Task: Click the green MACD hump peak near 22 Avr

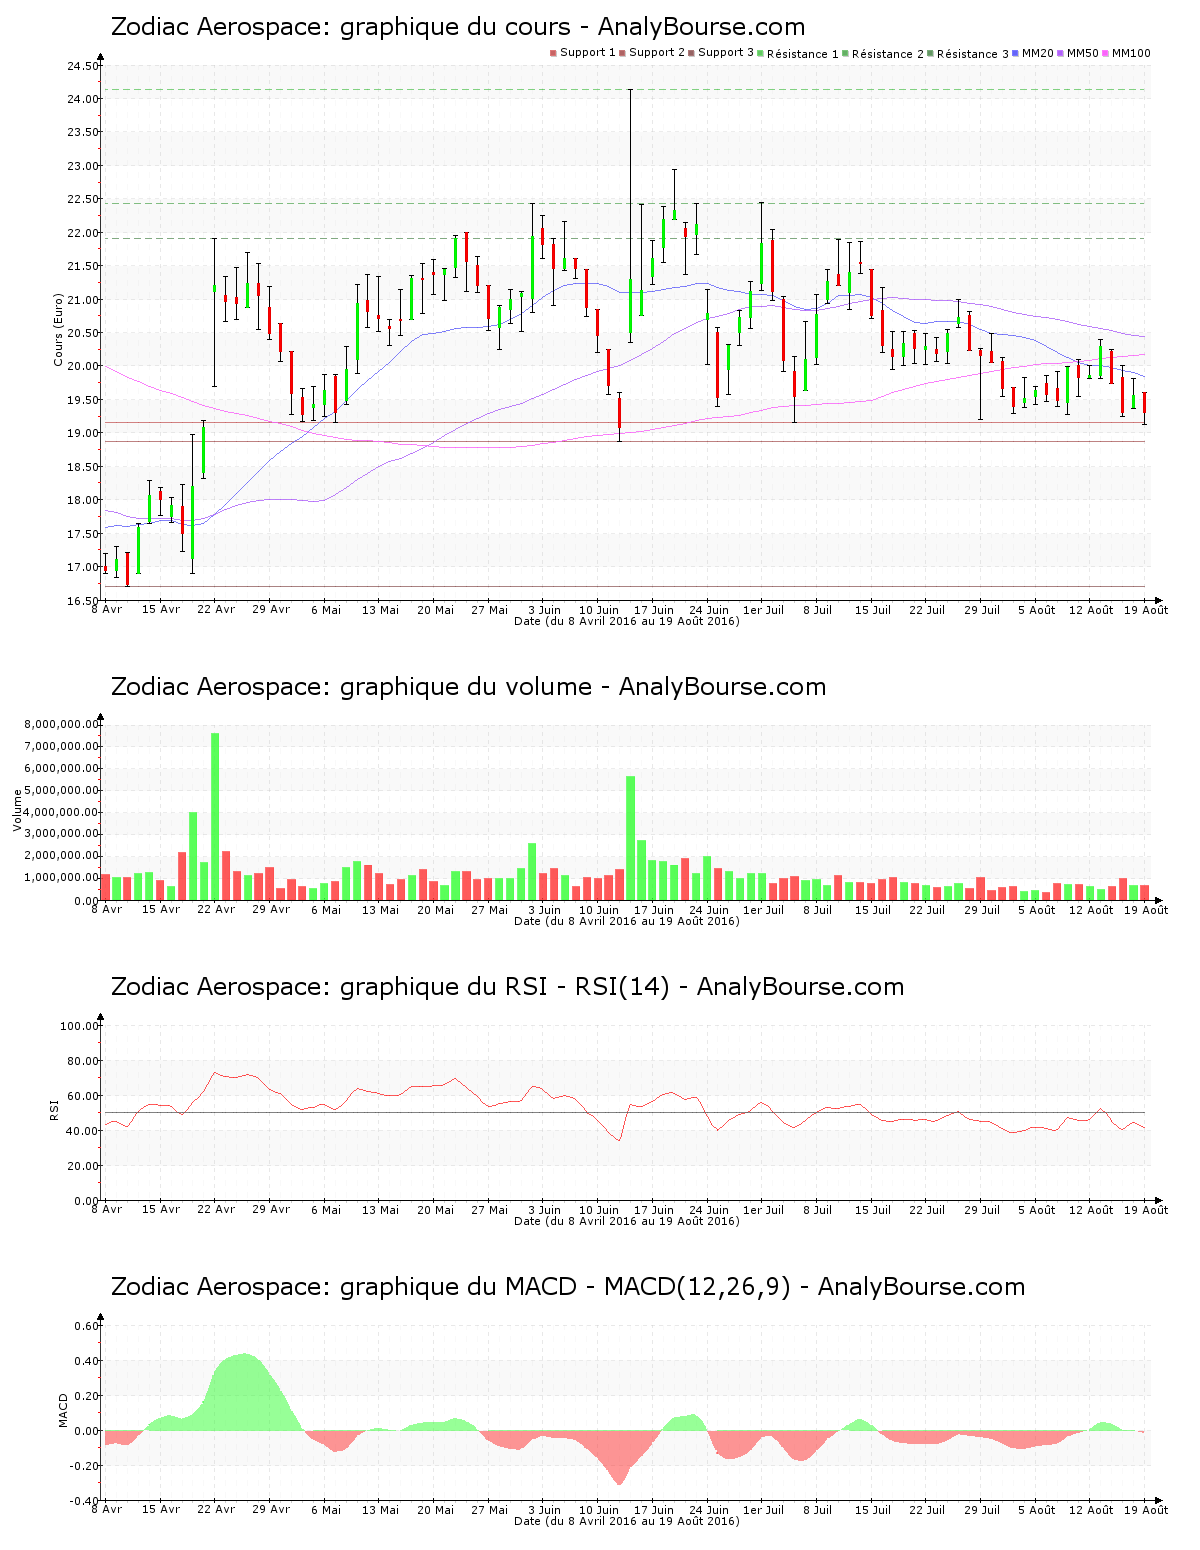Action: click(243, 1392)
